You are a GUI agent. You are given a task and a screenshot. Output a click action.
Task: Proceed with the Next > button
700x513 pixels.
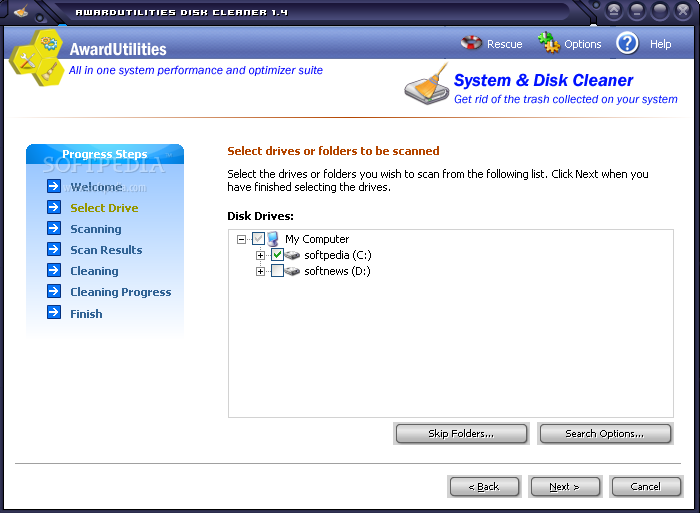coord(565,487)
